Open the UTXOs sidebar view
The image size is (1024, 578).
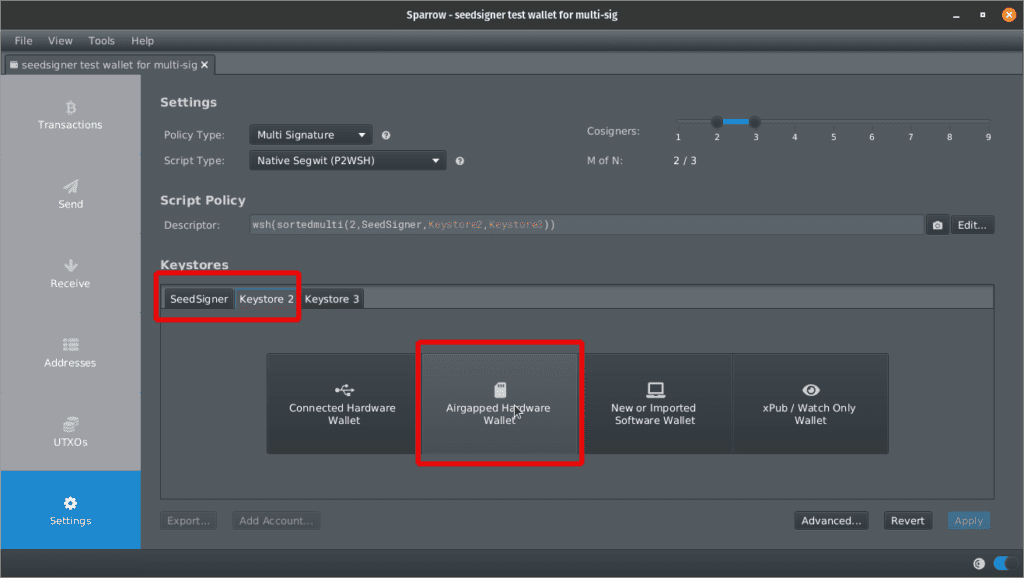71,432
